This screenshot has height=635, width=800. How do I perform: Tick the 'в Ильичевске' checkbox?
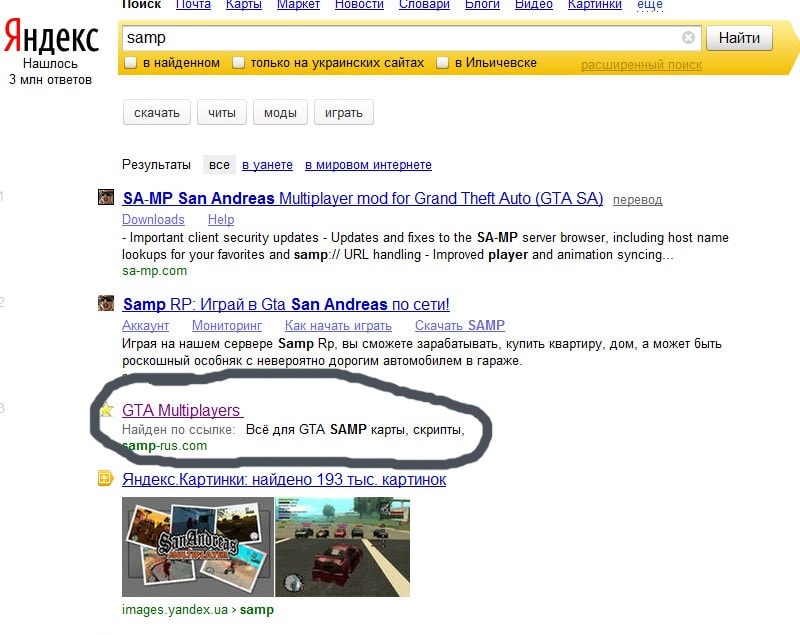[442, 63]
